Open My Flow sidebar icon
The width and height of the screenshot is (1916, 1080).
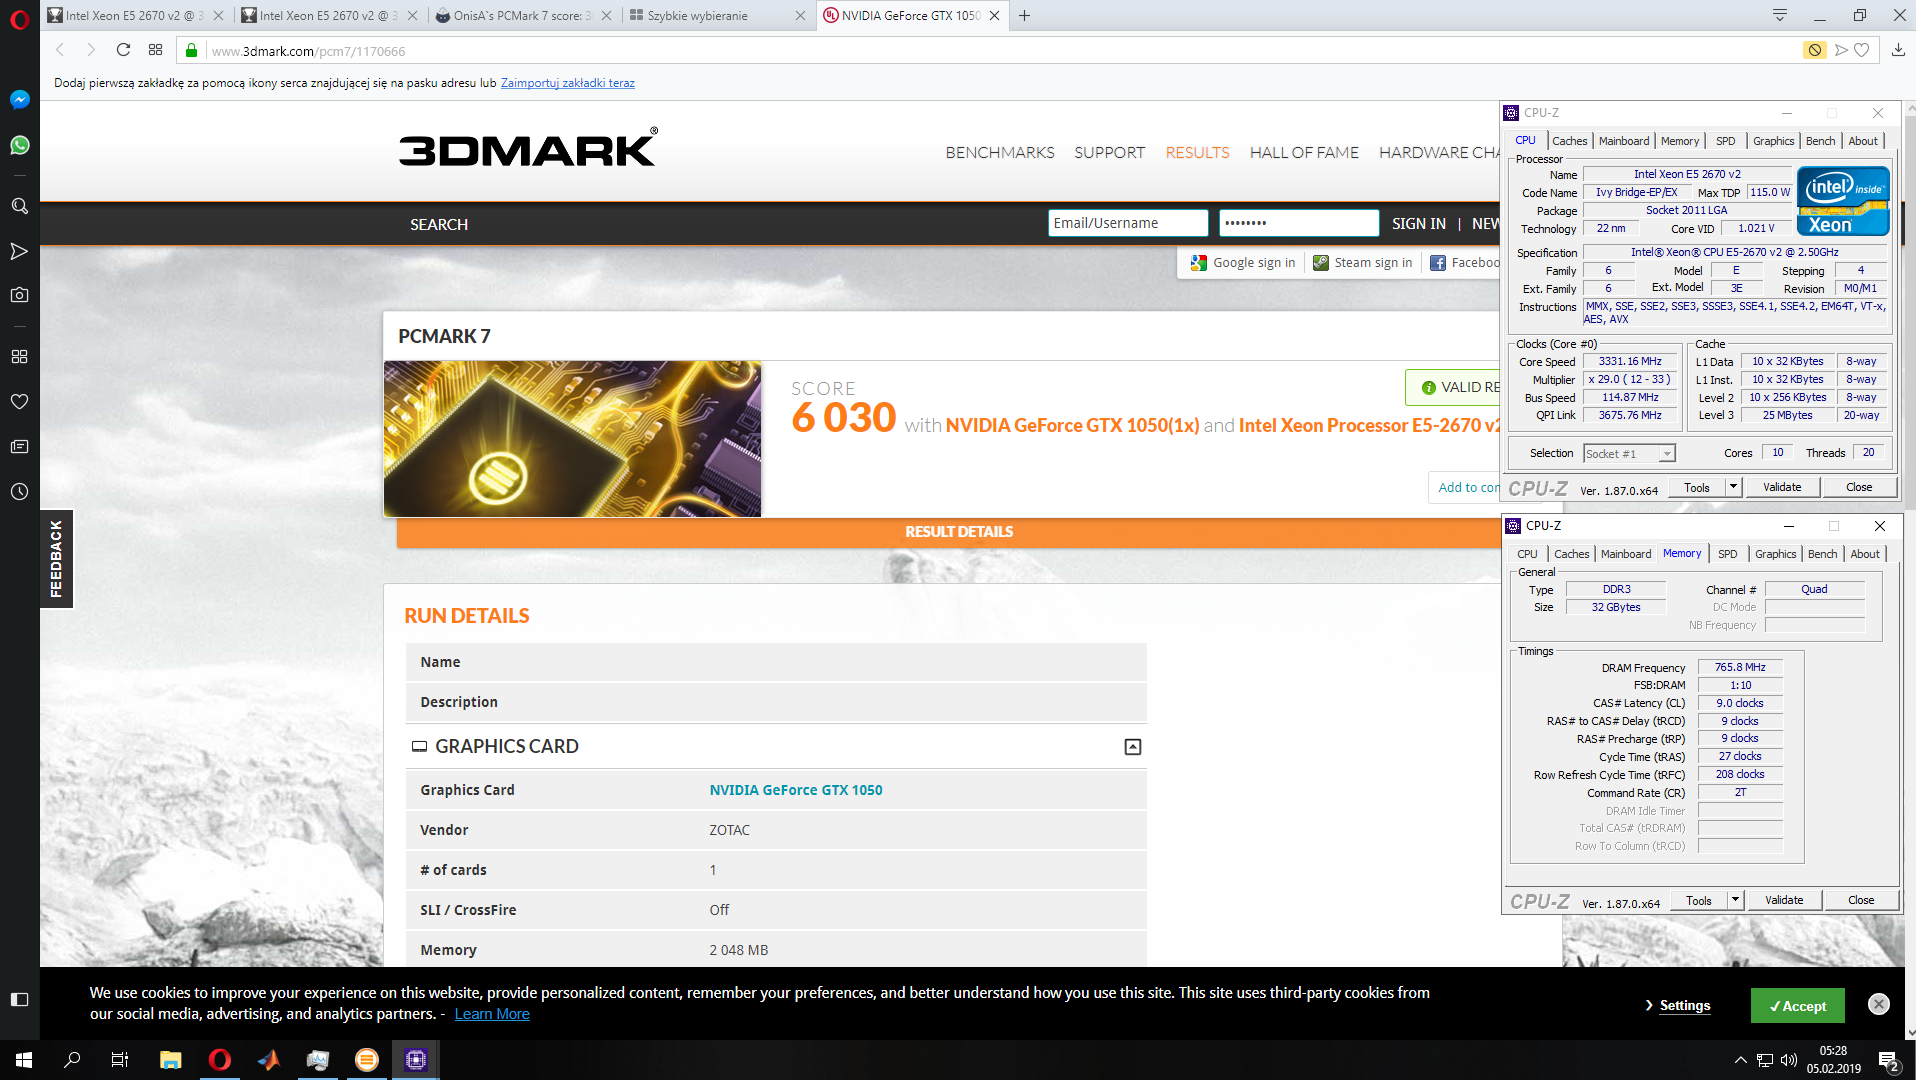click(x=19, y=251)
